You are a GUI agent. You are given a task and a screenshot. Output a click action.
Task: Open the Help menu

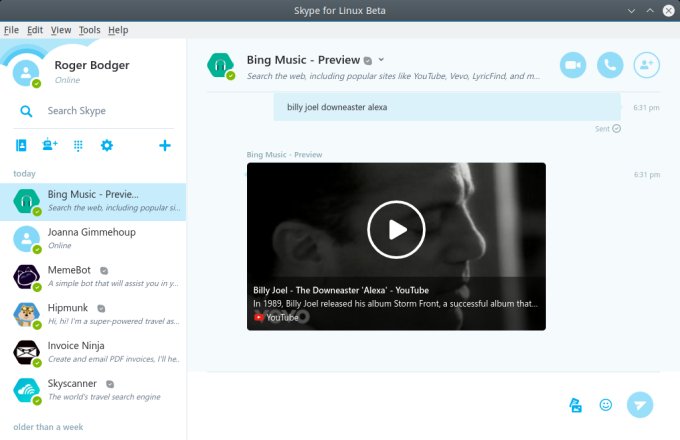click(118, 30)
